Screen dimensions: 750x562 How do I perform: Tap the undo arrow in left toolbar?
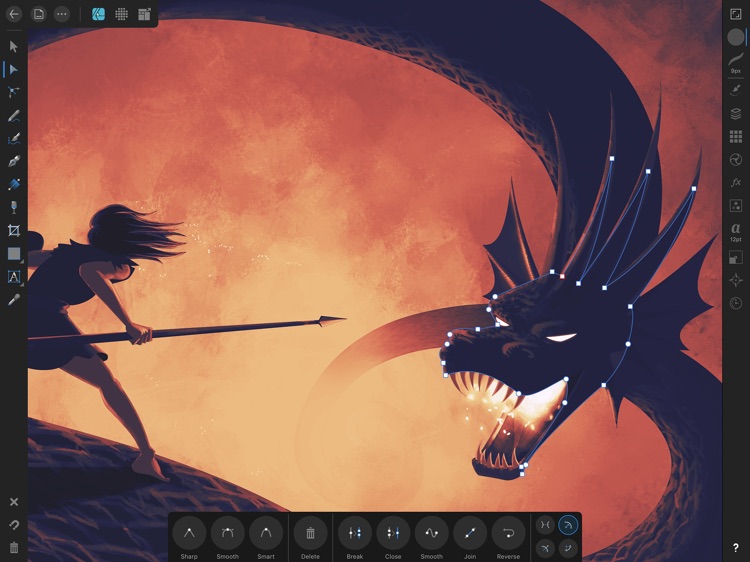coord(14,525)
